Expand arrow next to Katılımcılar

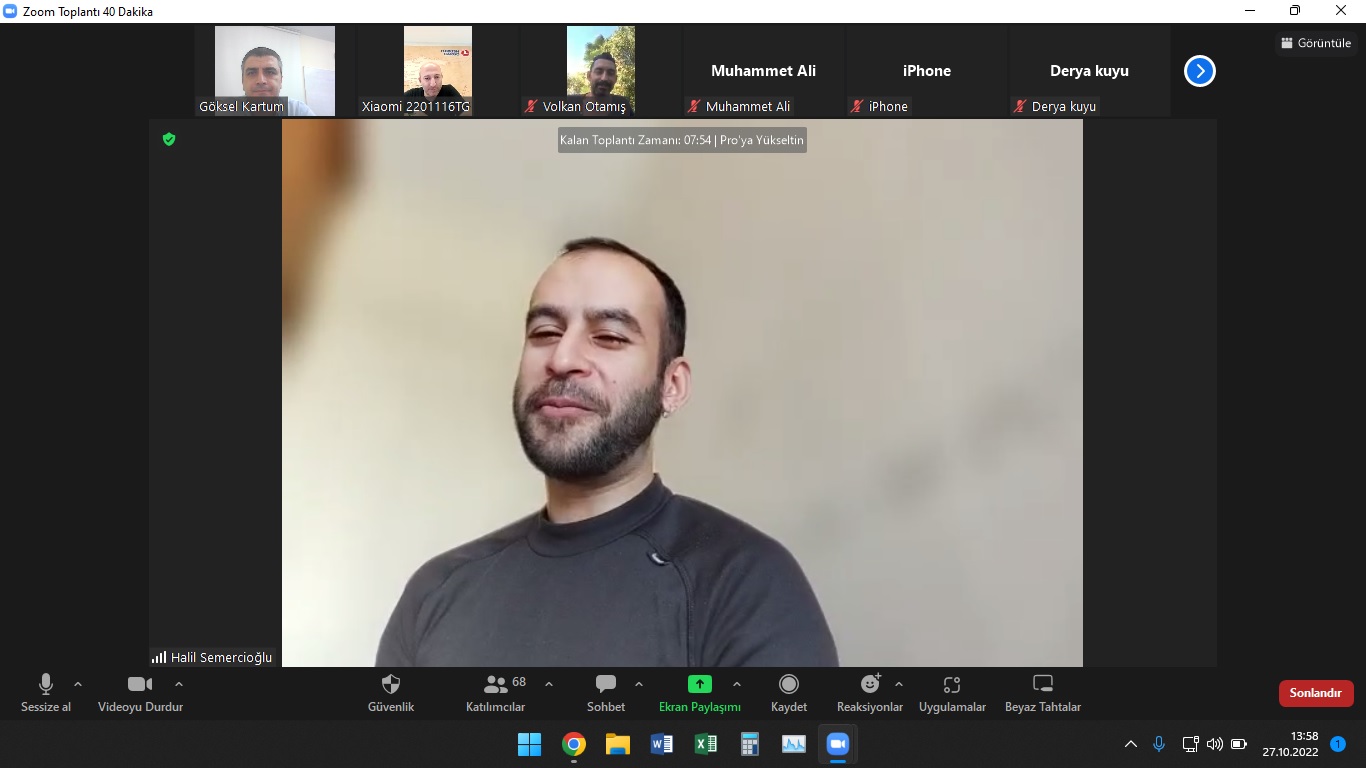click(x=549, y=685)
